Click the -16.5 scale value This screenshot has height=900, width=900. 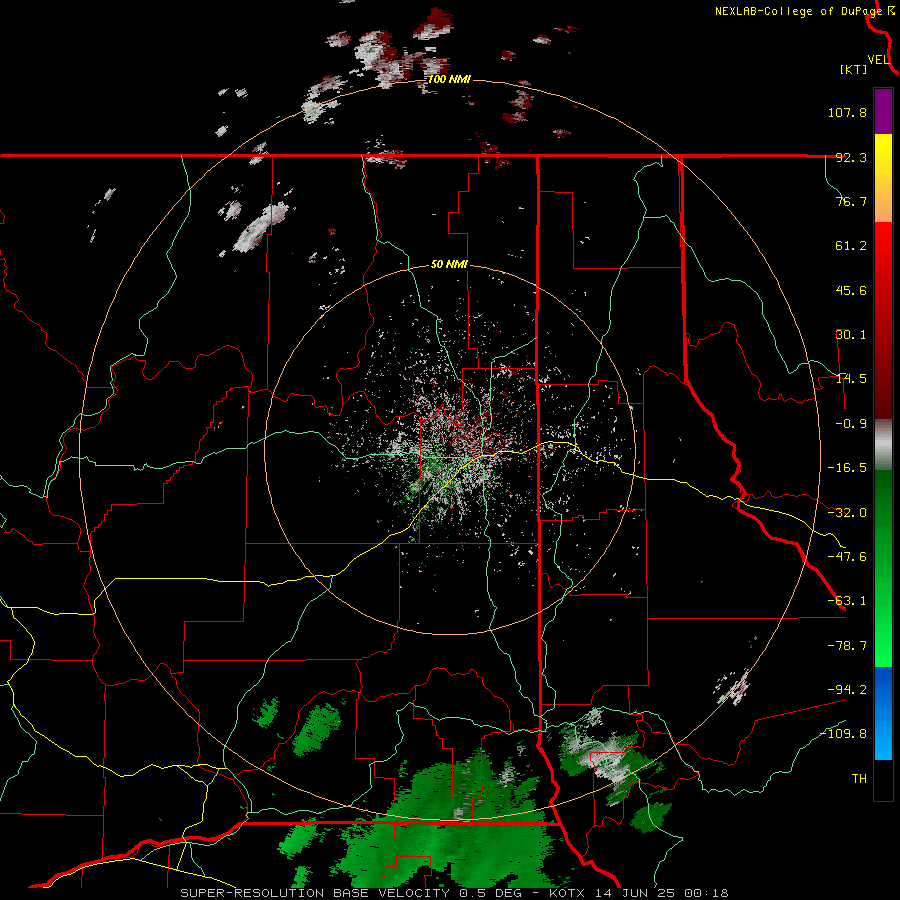pyautogui.click(x=847, y=468)
